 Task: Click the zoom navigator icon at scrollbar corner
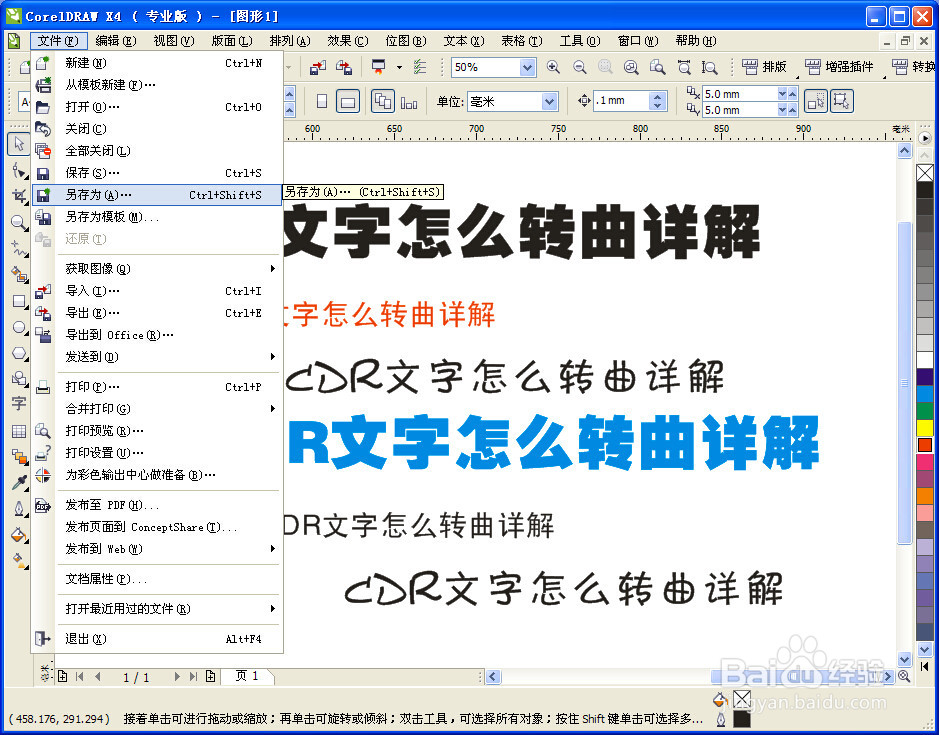[904, 676]
